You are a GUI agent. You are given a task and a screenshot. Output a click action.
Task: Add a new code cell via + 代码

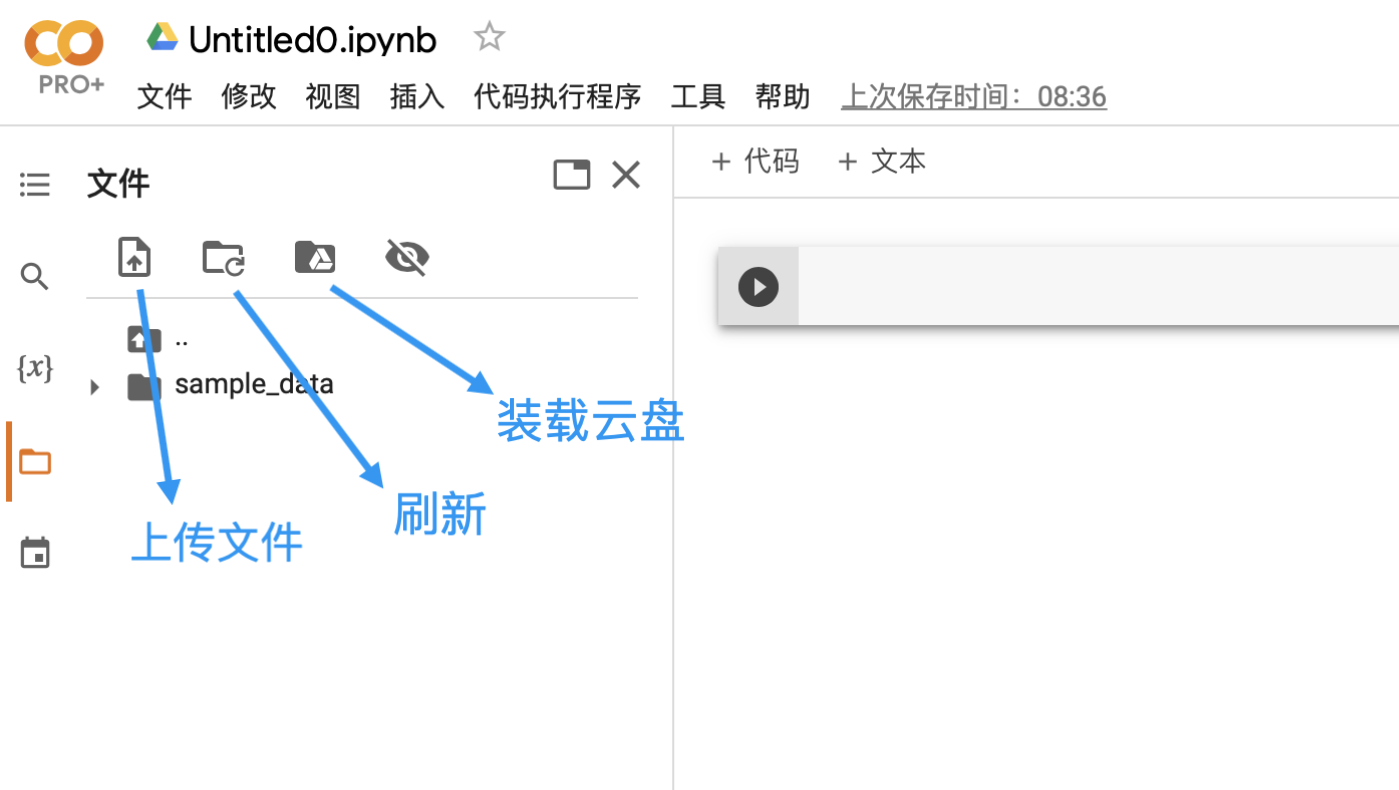pos(756,161)
